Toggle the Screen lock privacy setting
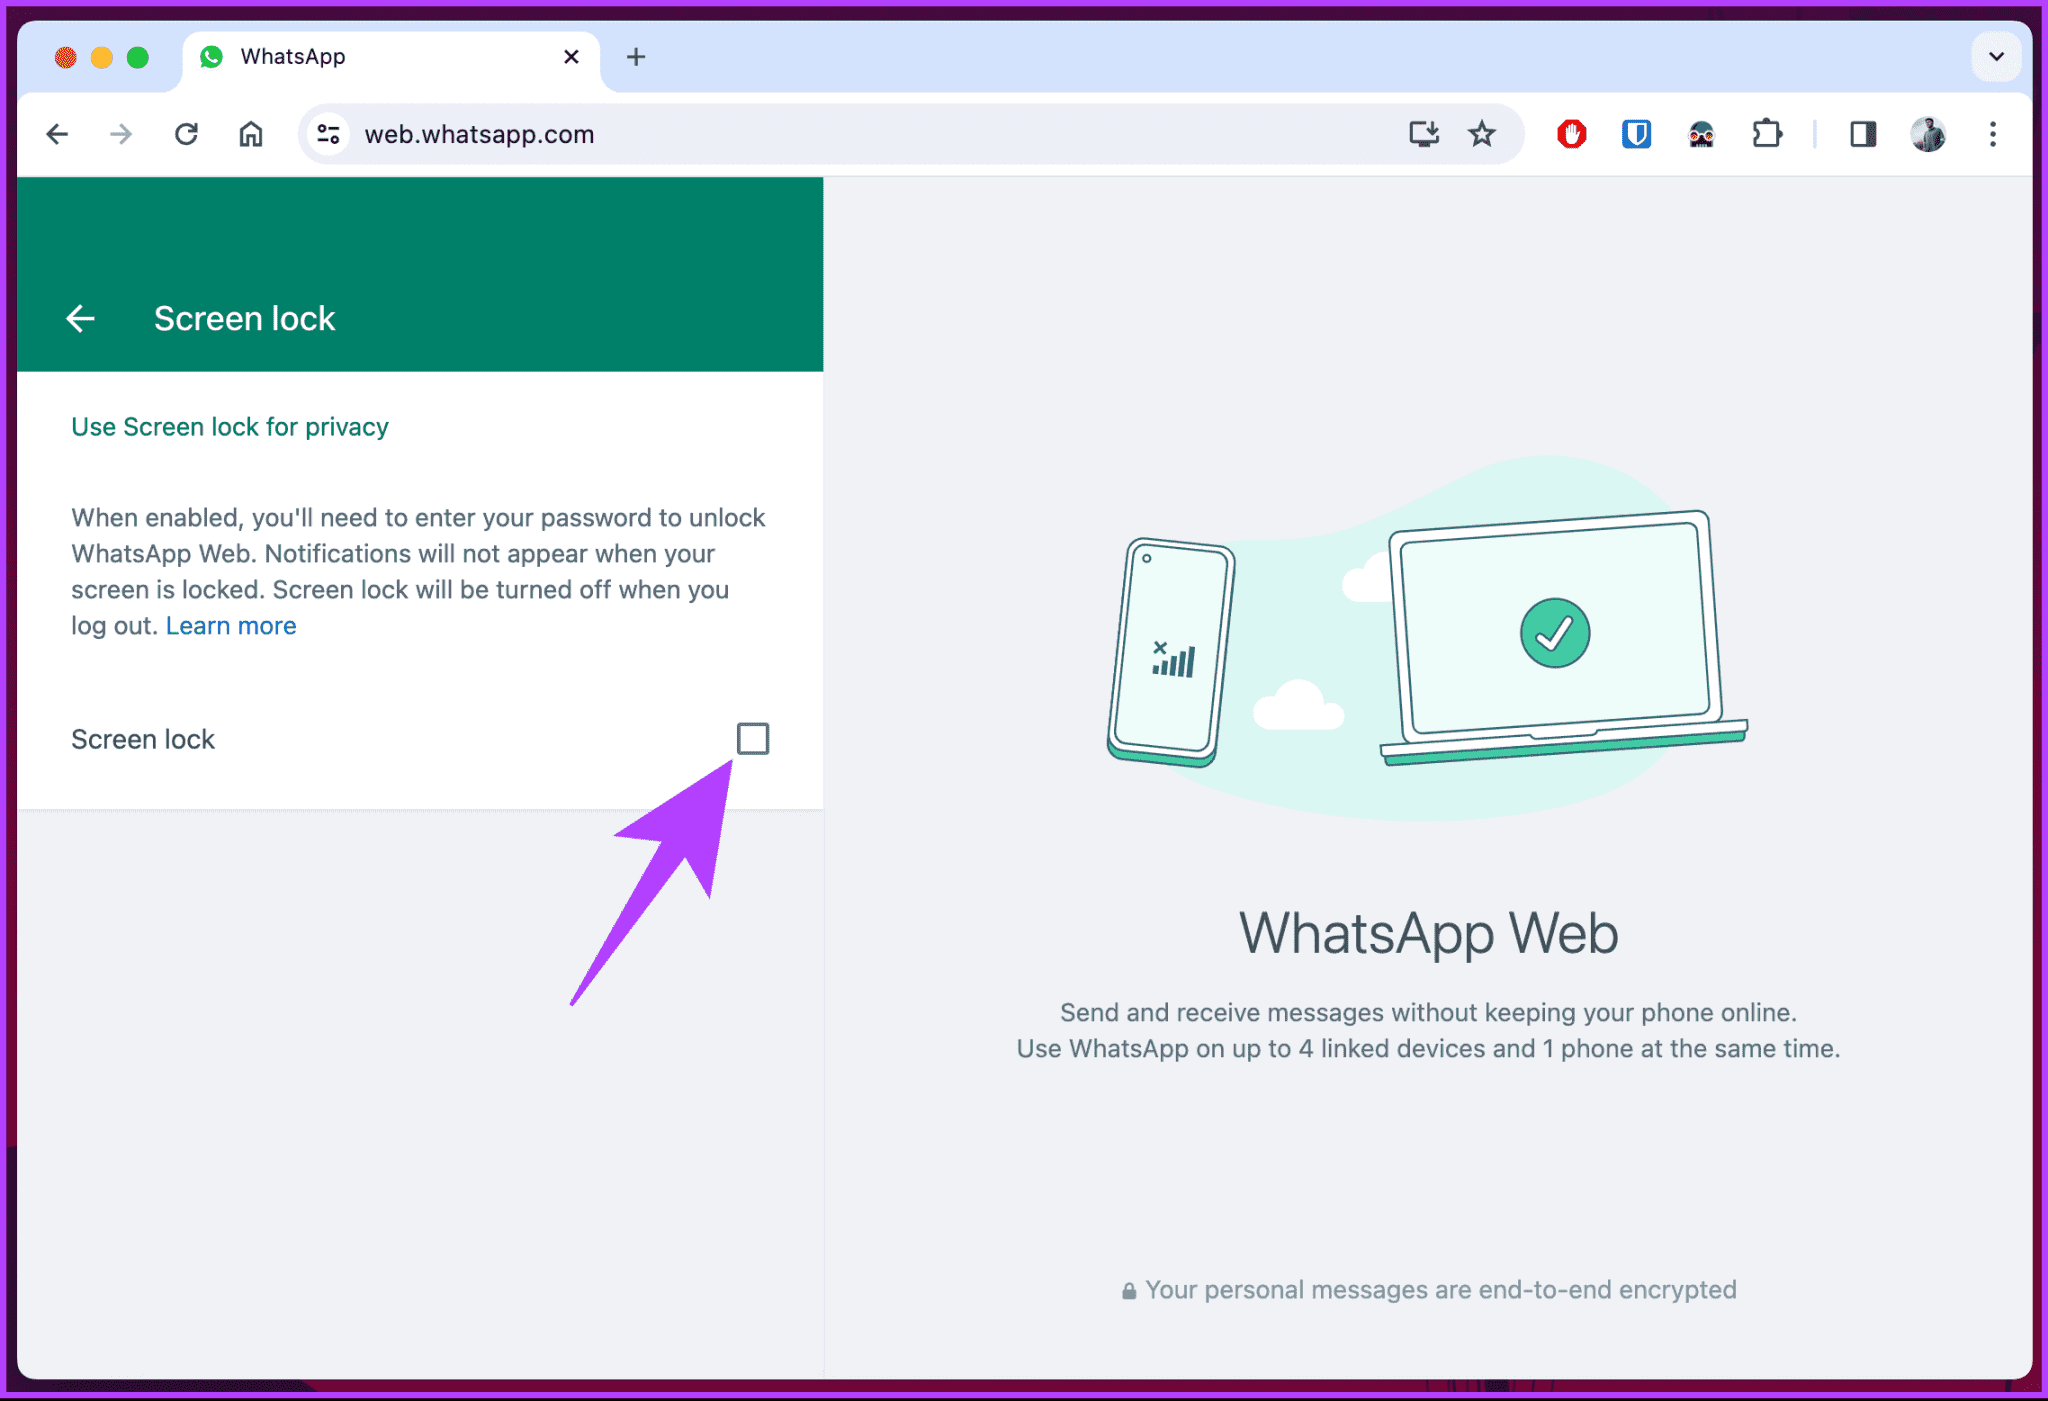Image resolution: width=2048 pixels, height=1401 pixels. 753,739
